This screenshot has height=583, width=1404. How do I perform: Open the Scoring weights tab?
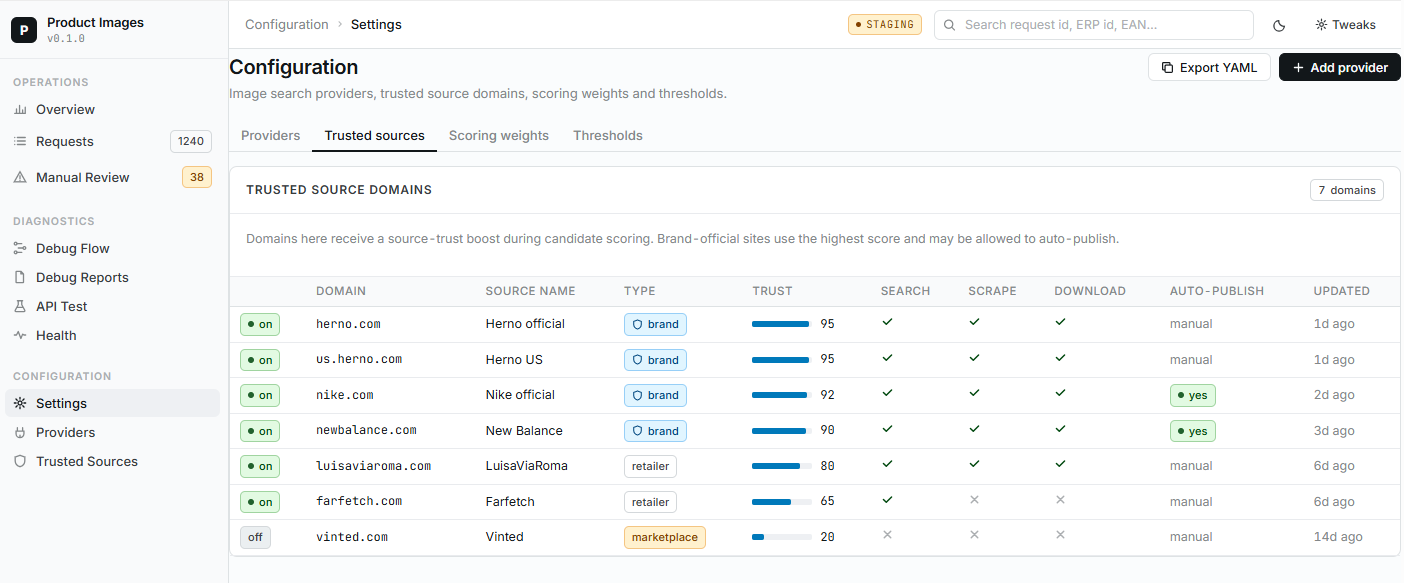[499, 136]
